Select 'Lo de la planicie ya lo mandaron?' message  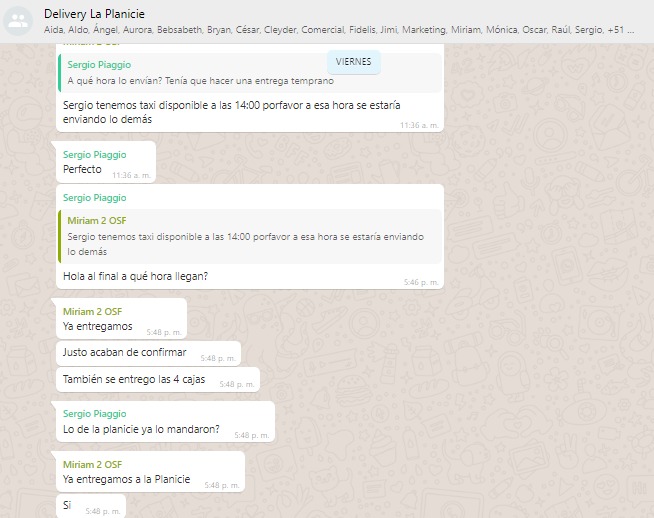pyautogui.click(x=141, y=429)
